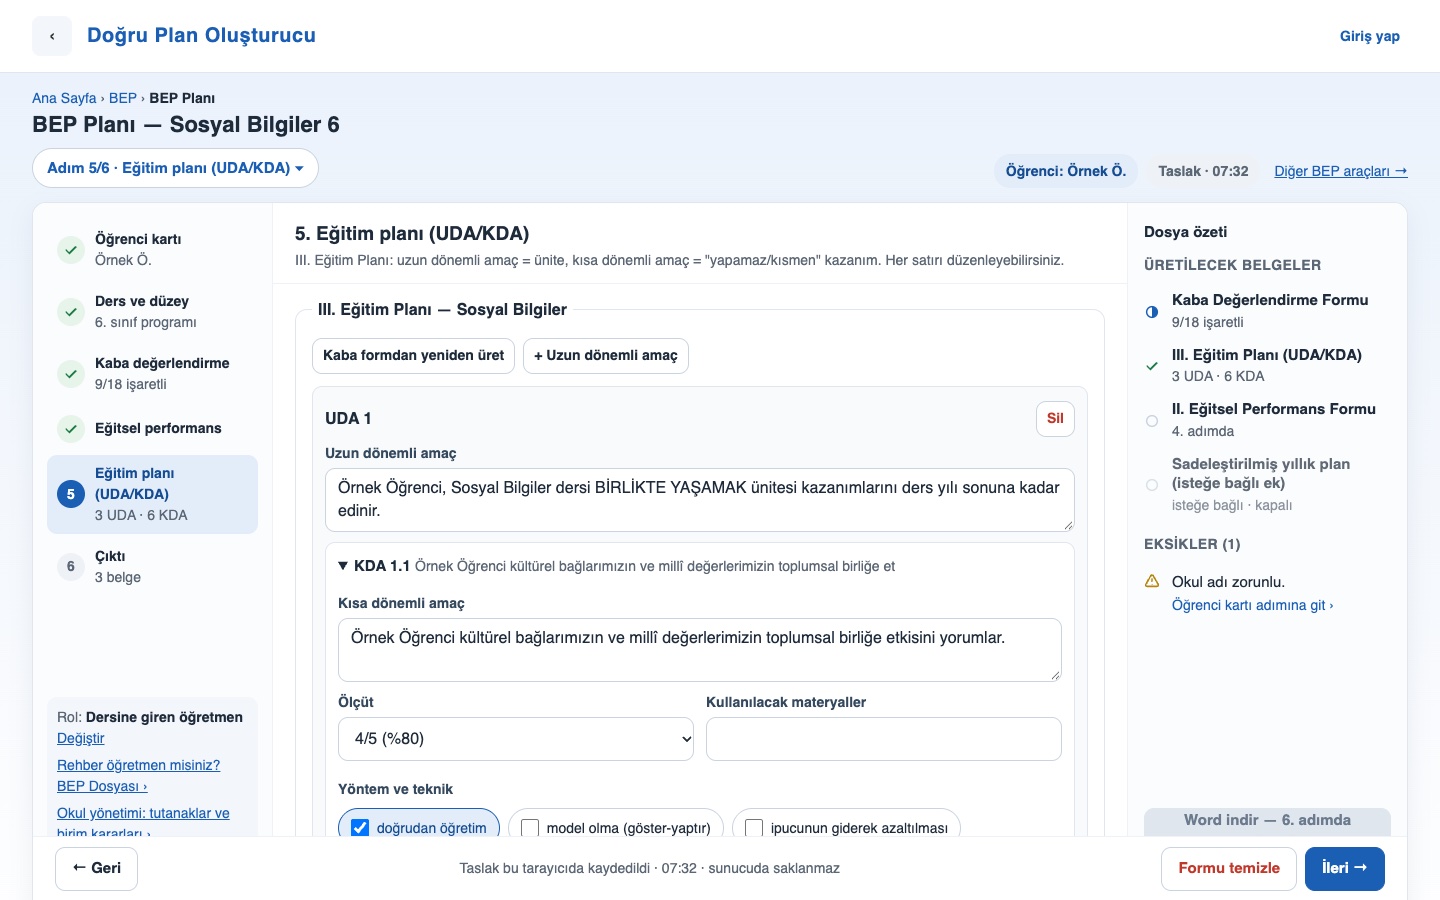Click the Ana Sayfa breadcrumb
Viewport: 1440px width, 900px height.
click(64, 98)
